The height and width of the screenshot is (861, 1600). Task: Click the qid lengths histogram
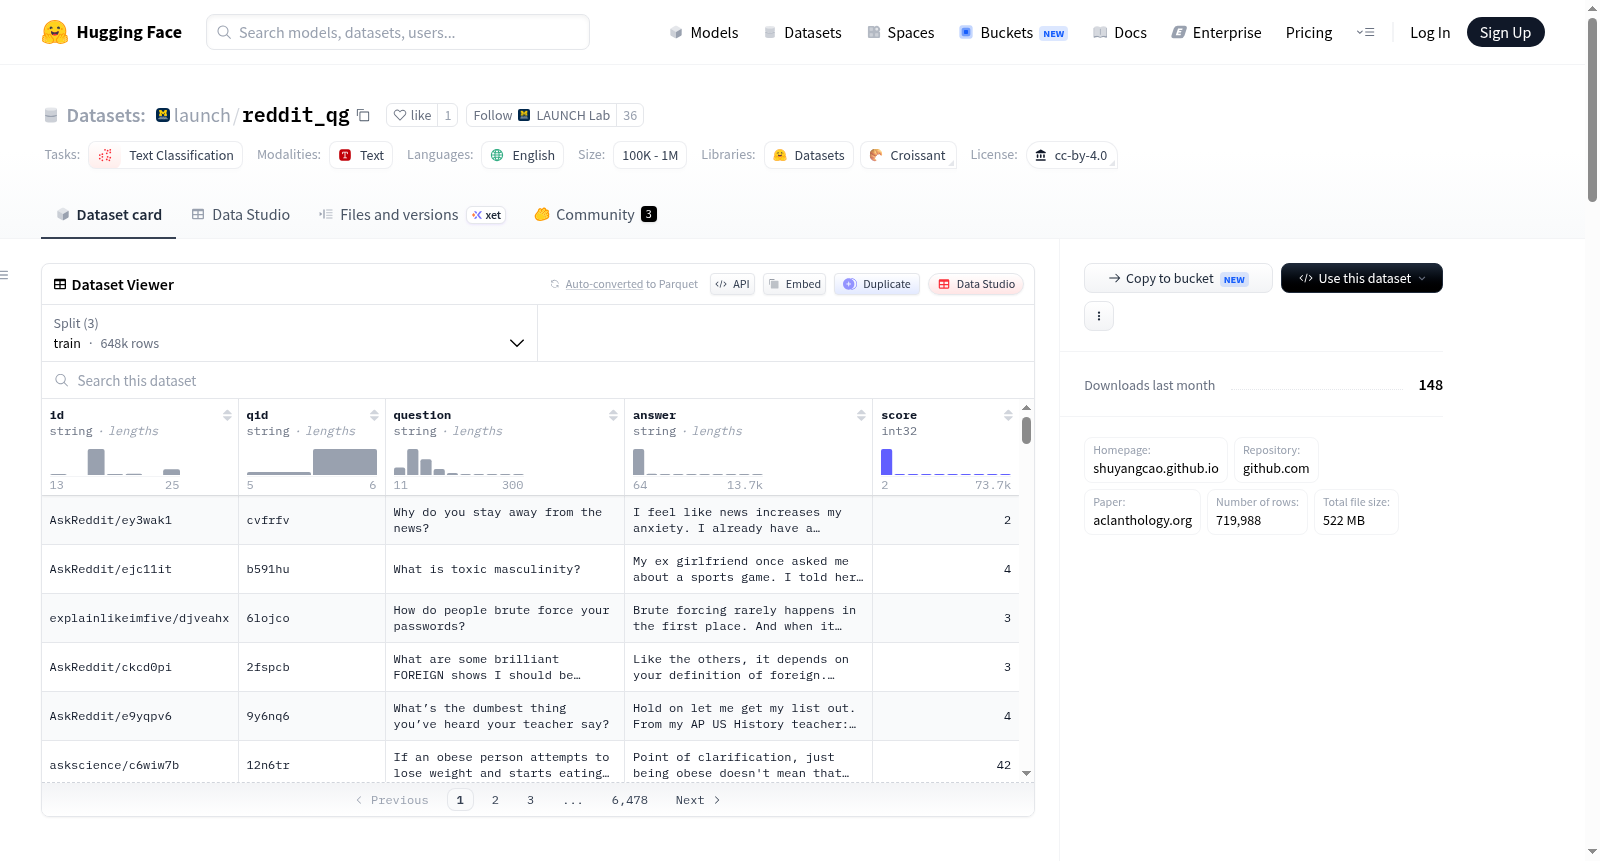[x=312, y=462]
